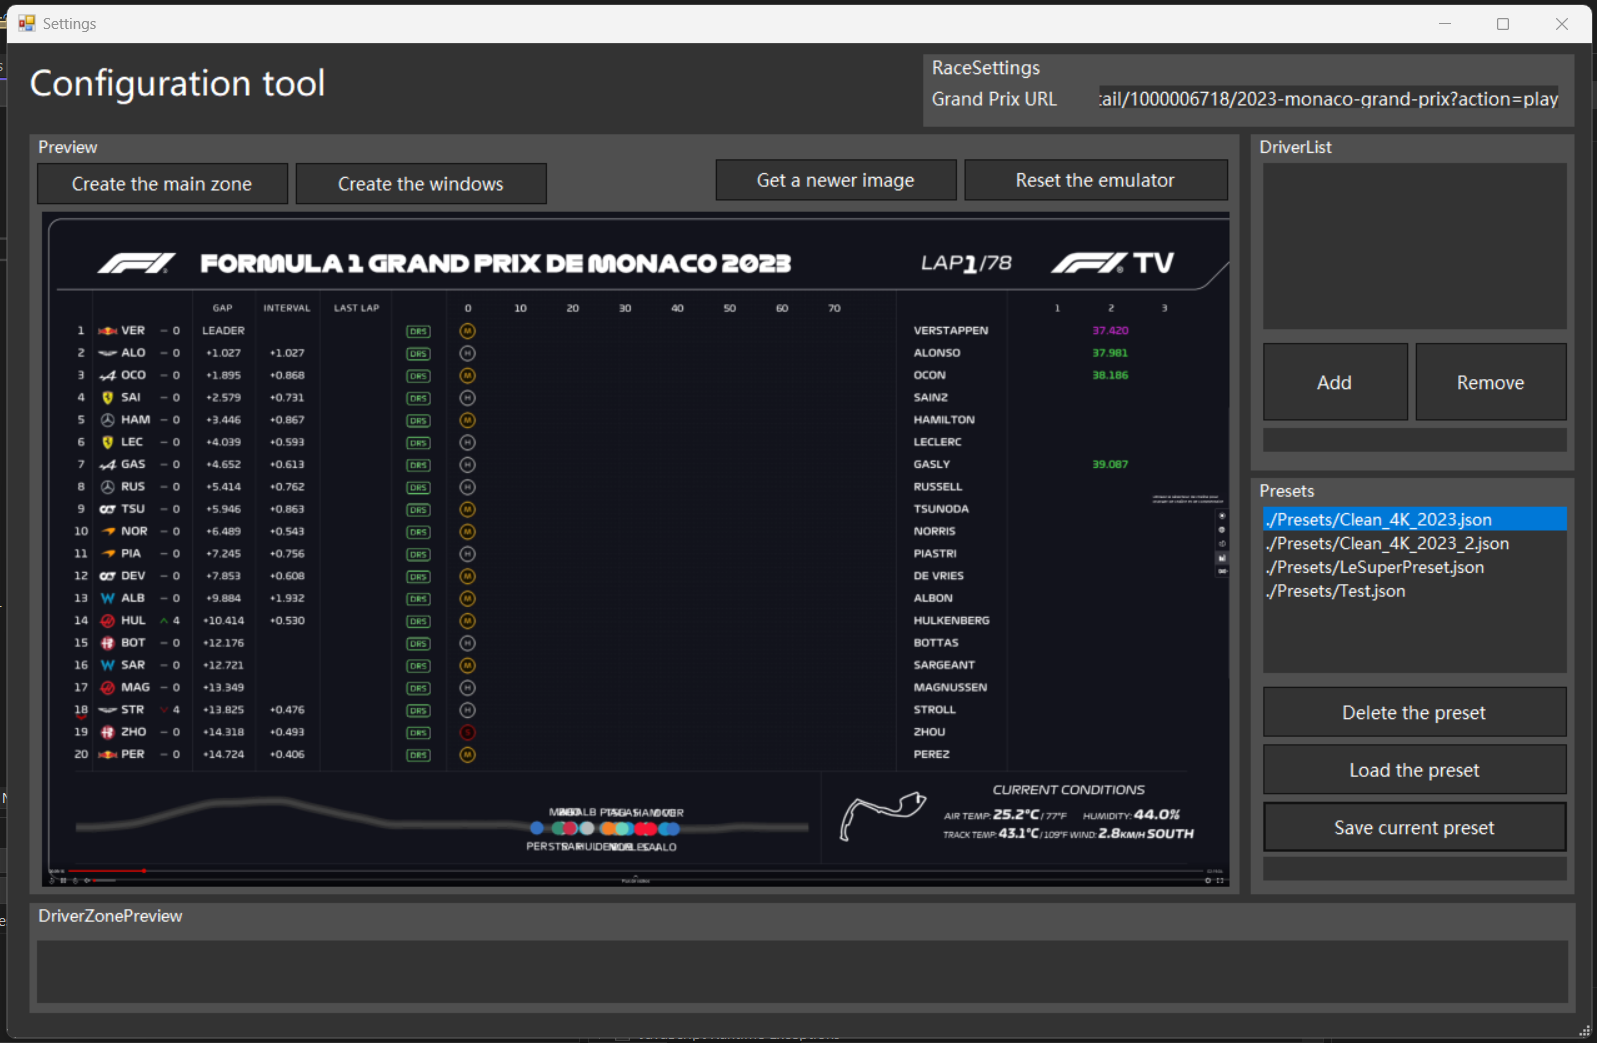
Task: Focus the Grand Prix URL field
Action: [1328, 99]
